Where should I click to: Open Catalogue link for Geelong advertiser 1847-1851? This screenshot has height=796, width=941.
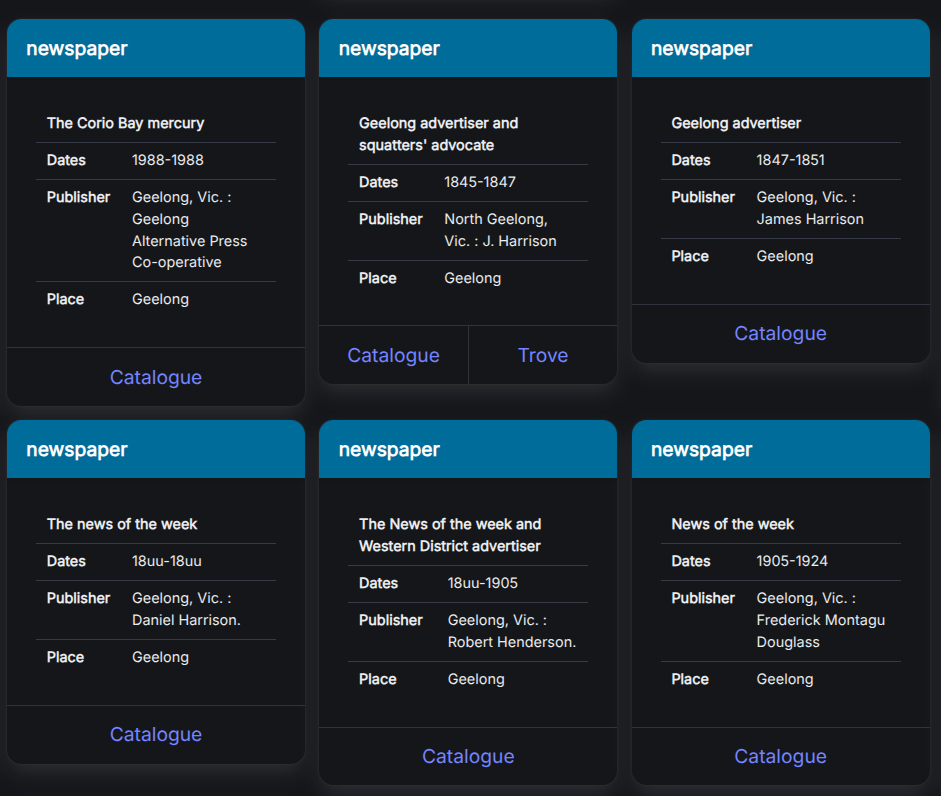tap(780, 333)
